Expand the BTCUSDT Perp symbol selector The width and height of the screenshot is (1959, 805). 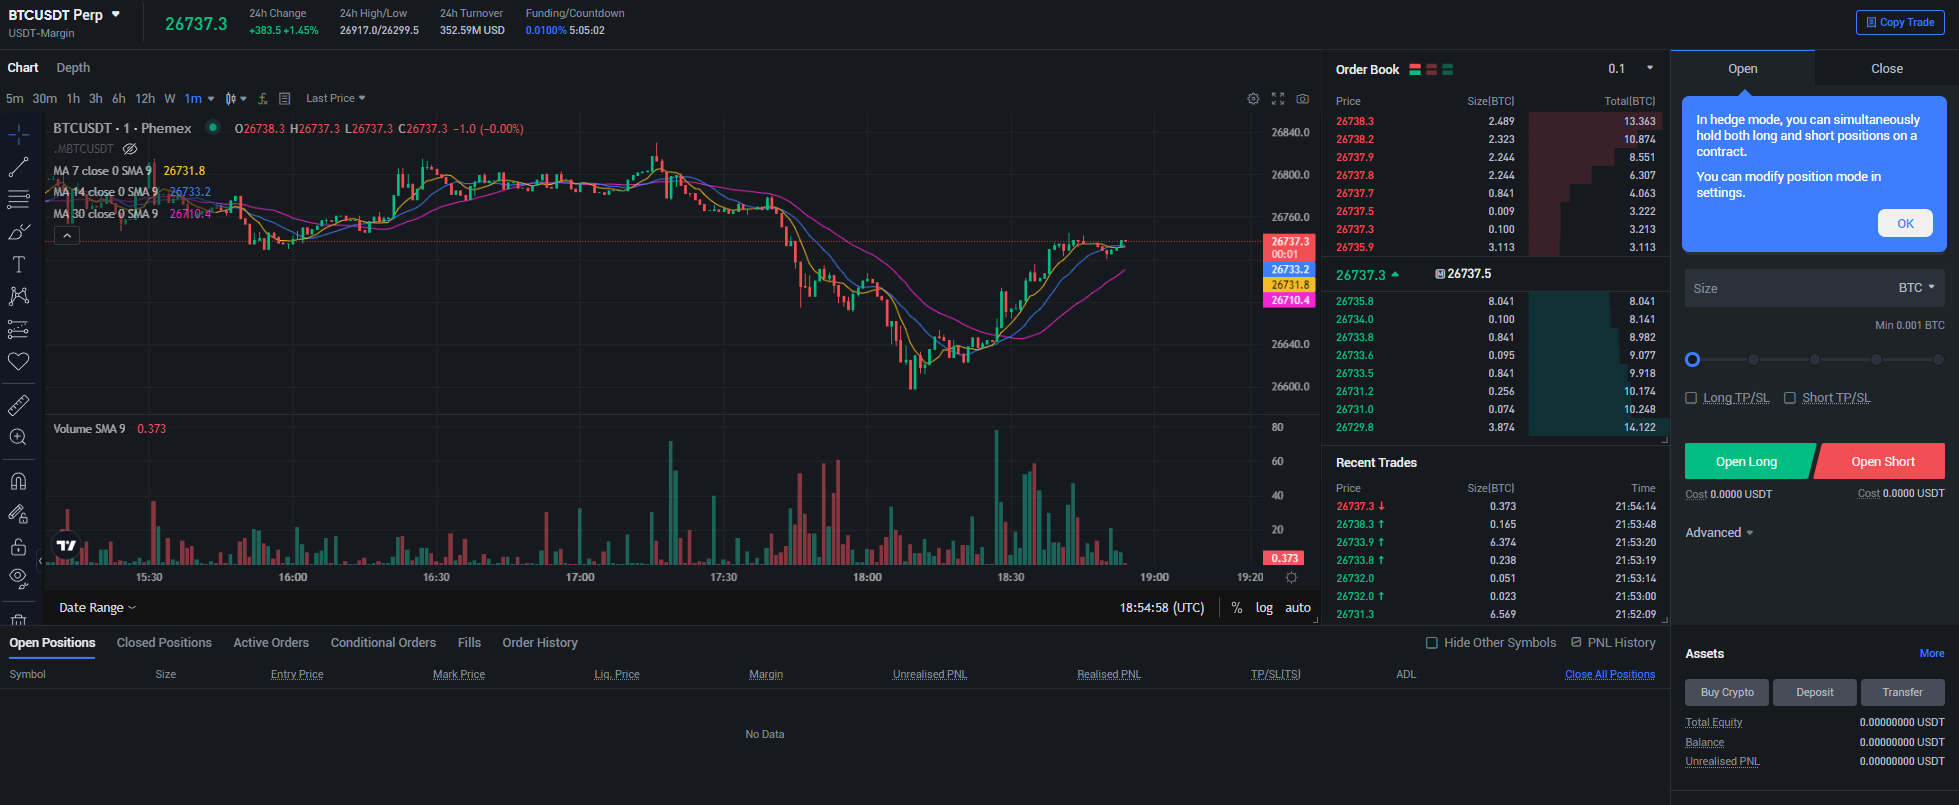(x=116, y=14)
